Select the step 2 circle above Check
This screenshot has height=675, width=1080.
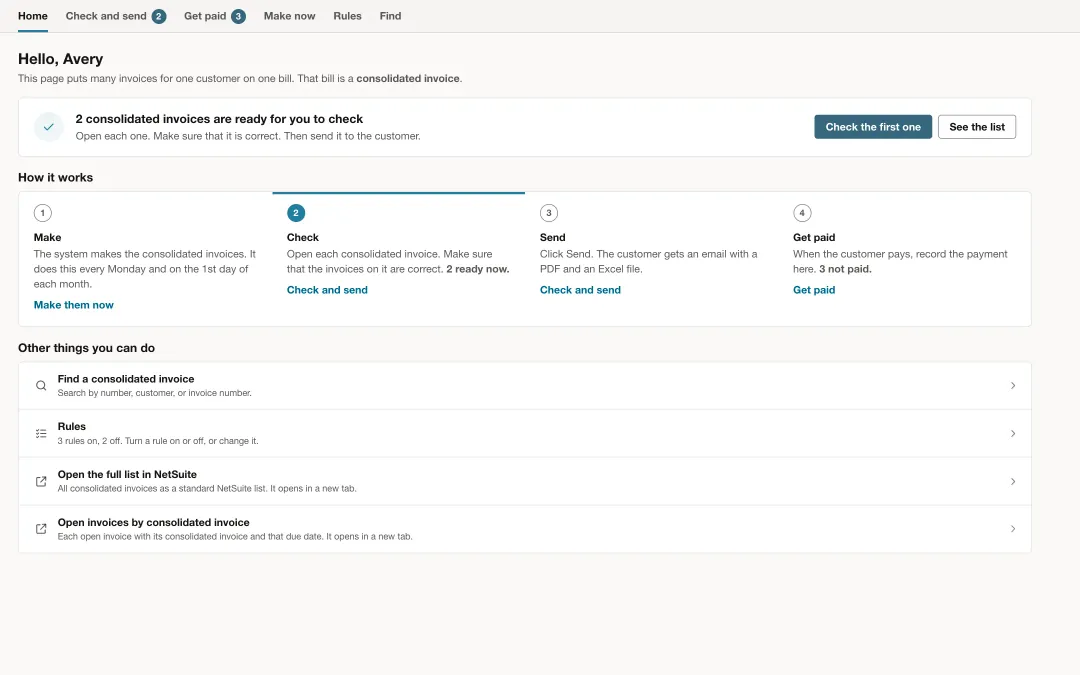(x=296, y=213)
